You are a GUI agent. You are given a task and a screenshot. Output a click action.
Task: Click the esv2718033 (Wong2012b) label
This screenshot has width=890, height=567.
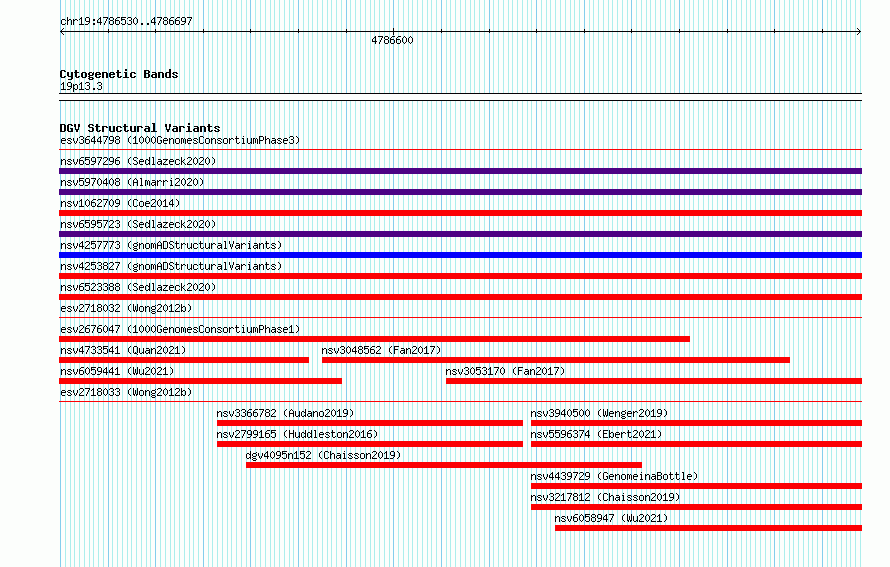click(126, 392)
